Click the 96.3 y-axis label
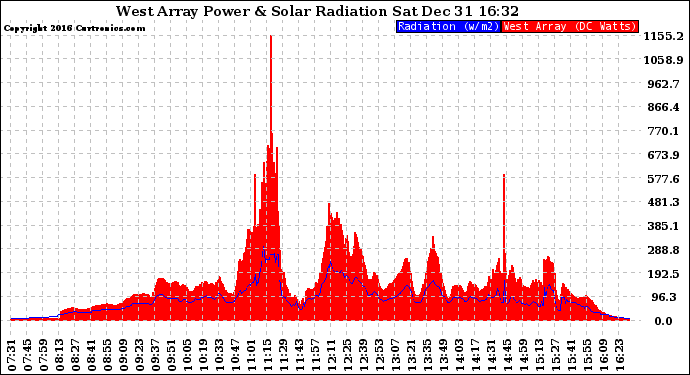690x375 pixels. click(x=663, y=298)
